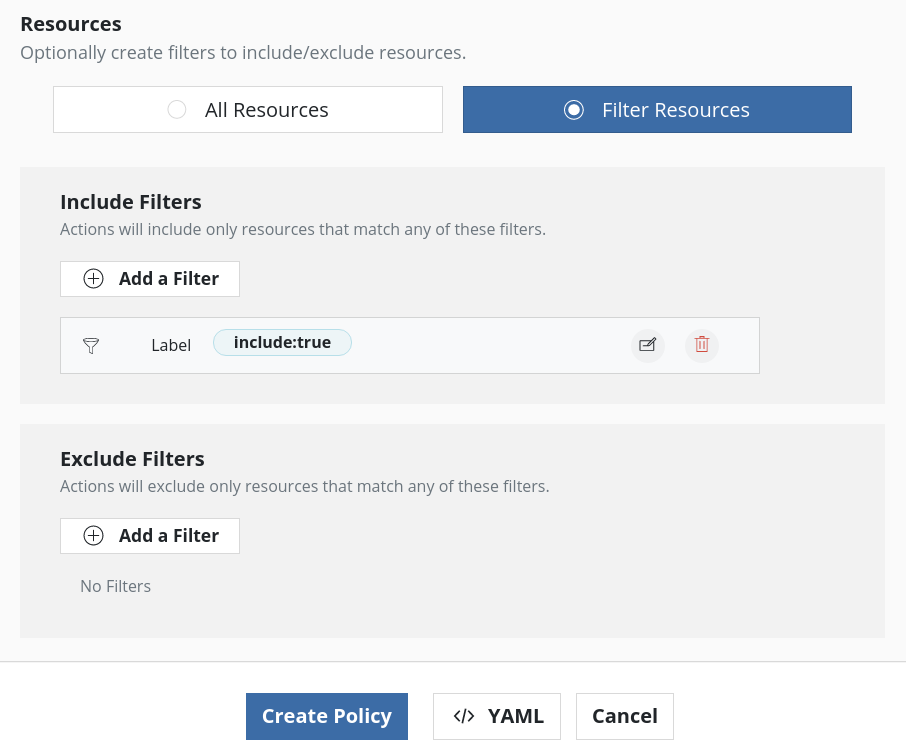
Task: Choose the All Resources option label
Action: click(266, 110)
